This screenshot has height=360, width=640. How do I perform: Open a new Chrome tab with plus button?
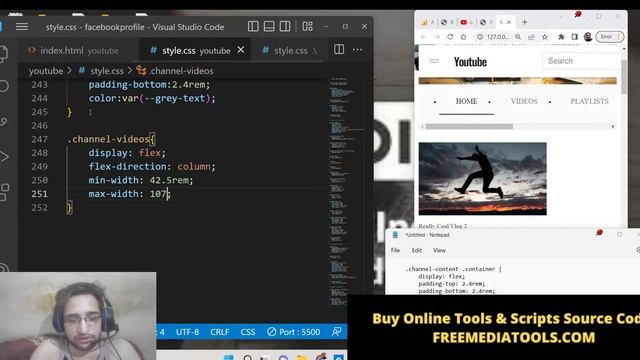tap(524, 22)
